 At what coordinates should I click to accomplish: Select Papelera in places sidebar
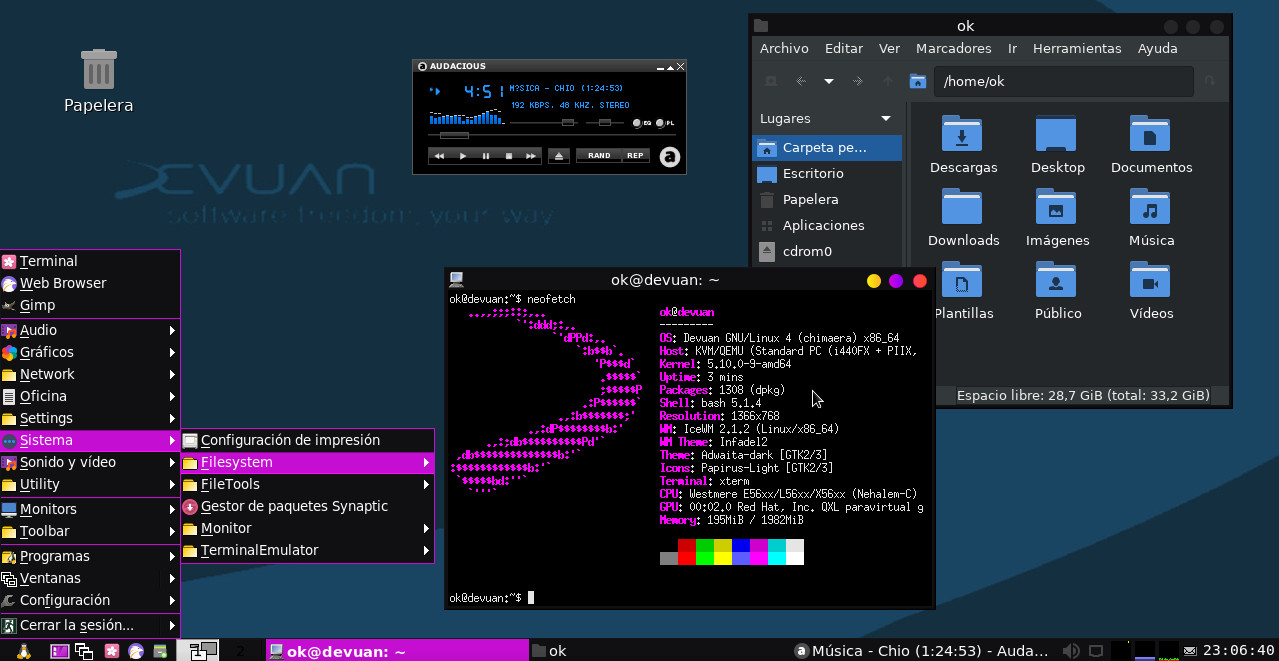click(x=827, y=199)
